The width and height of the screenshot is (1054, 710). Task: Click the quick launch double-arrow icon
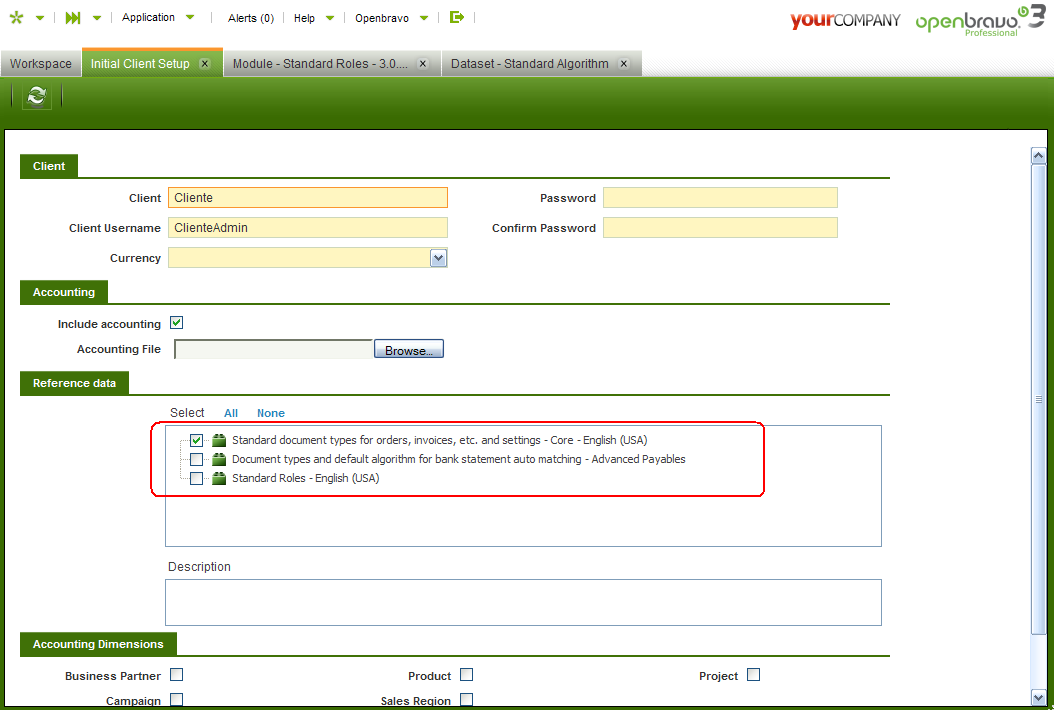click(x=73, y=18)
